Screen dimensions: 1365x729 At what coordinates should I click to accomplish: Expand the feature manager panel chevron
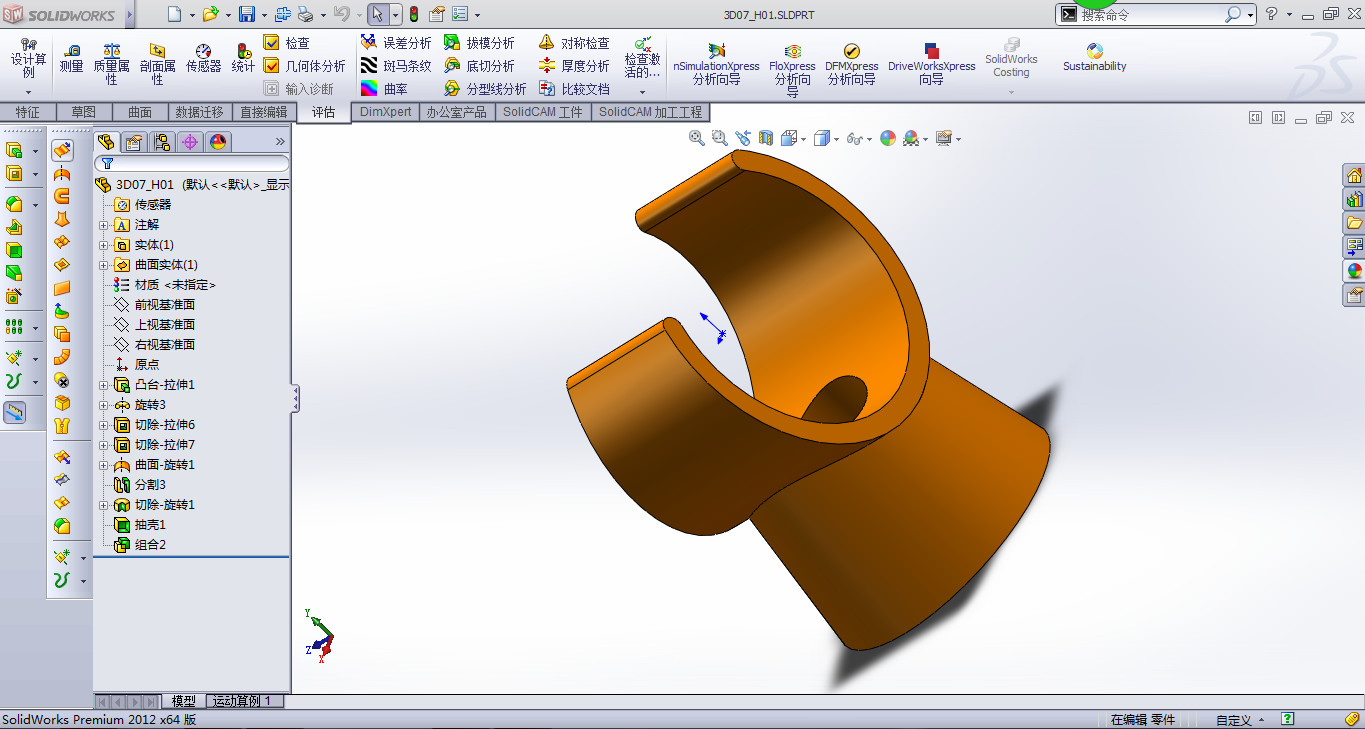[x=280, y=142]
